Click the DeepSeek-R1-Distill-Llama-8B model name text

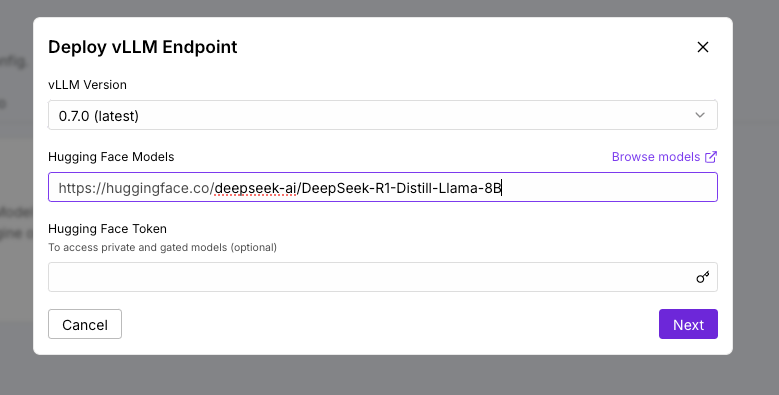(401, 188)
